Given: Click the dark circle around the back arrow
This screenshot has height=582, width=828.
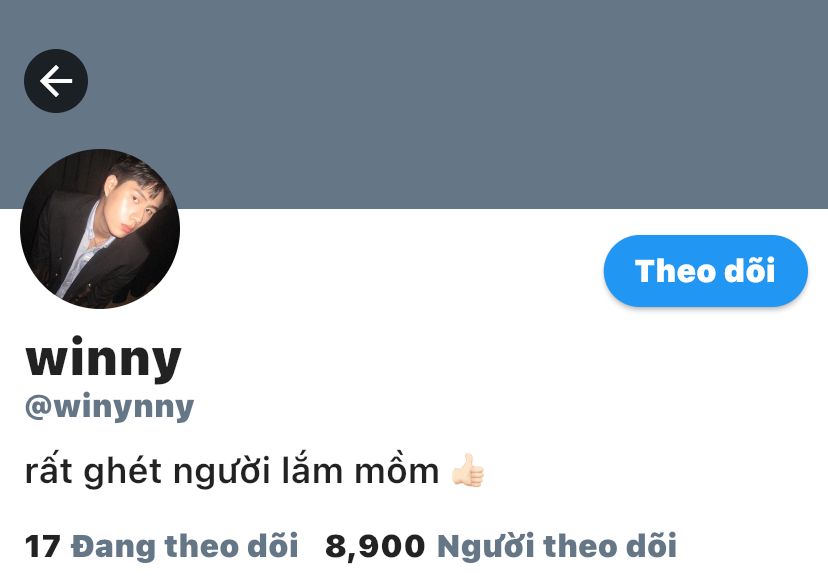Looking at the screenshot, I should (56, 81).
